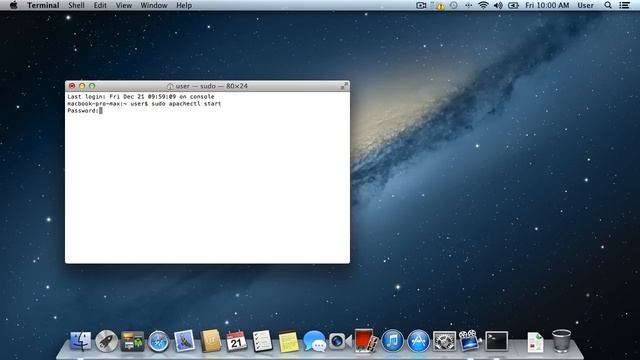The height and width of the screenshot is (360, 640).
Task: Click the Password prompt cursor in Terminal
Action: pos(100,111)
